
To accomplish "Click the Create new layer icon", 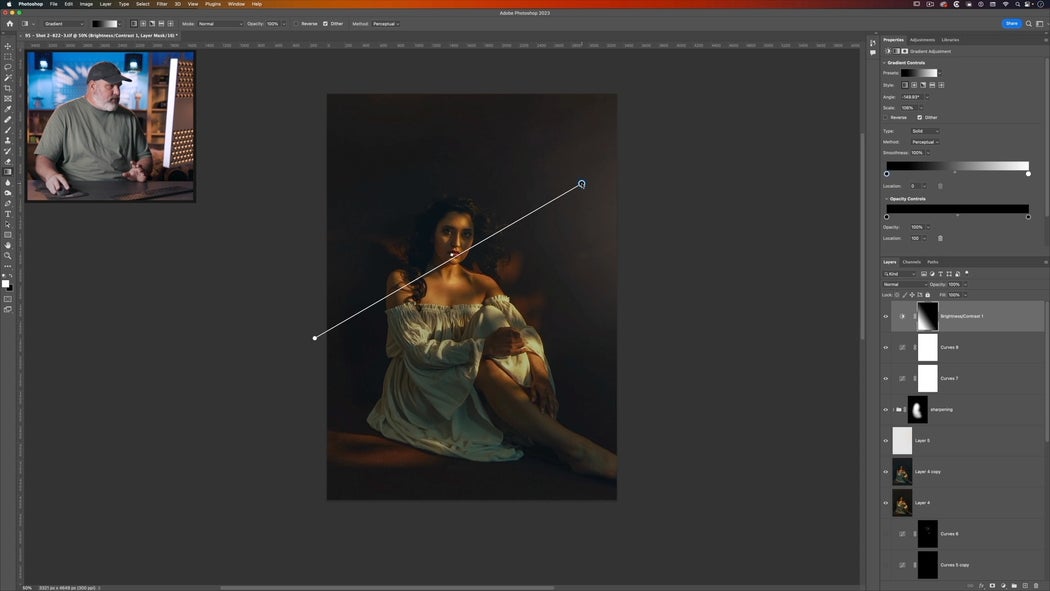I will 1025,586.
